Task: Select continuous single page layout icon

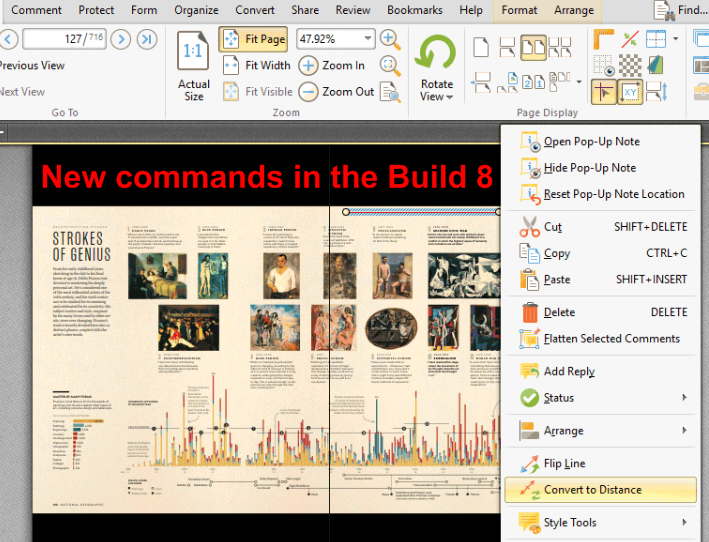Action: pos(507,47)
